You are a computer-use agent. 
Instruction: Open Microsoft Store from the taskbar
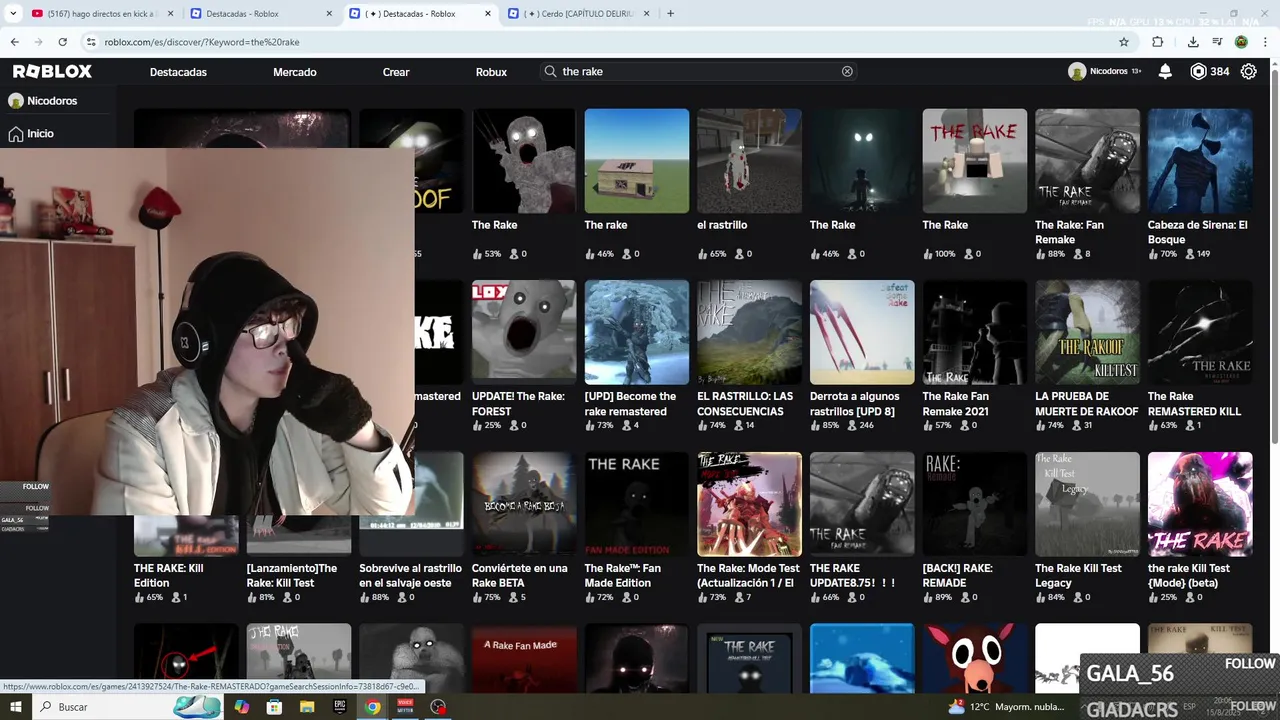[274, 707]
